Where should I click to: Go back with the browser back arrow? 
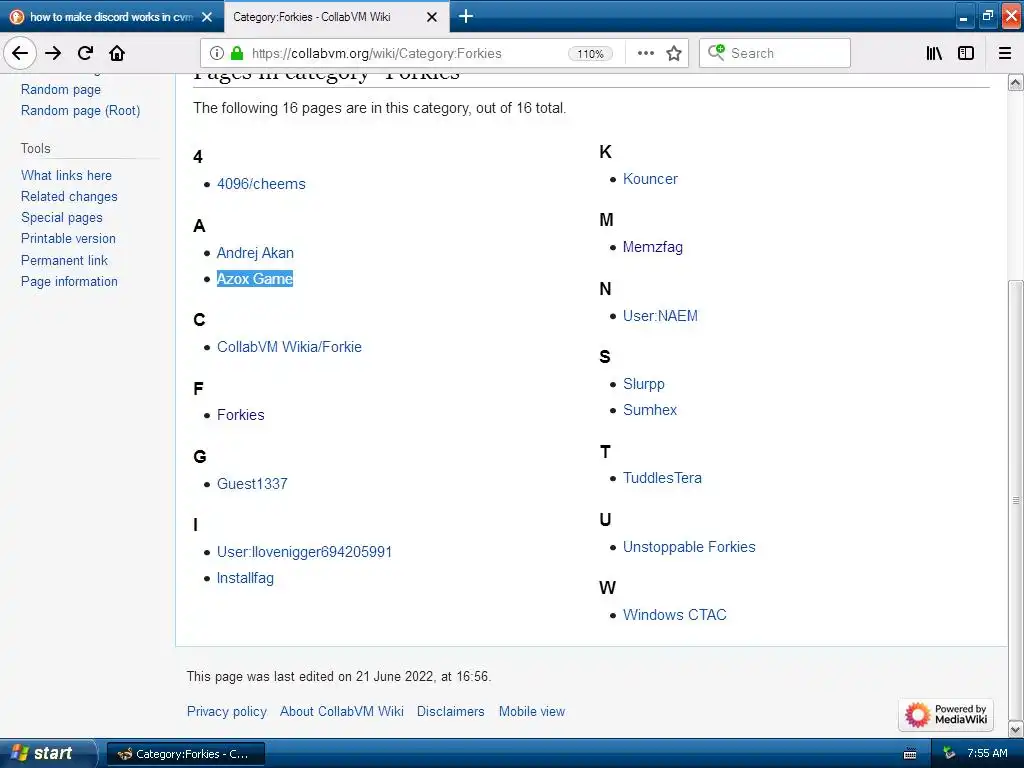(x=20, y=53)
